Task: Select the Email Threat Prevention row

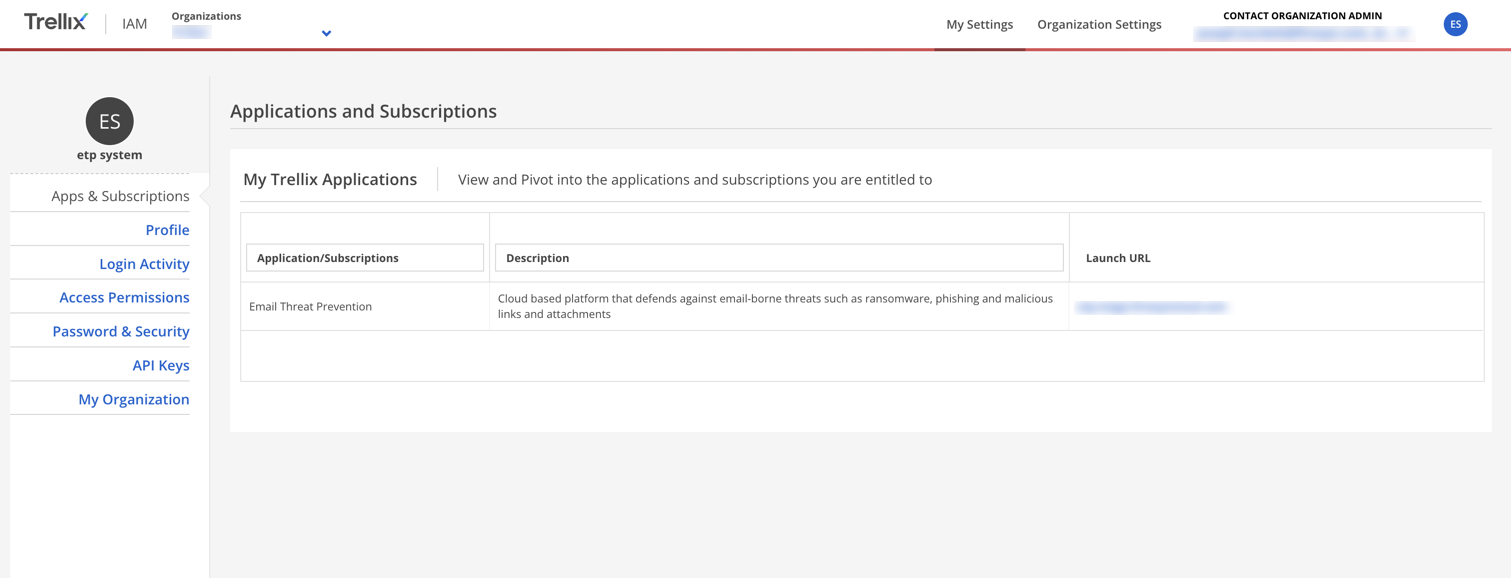Action: click(x=862, y=306)
